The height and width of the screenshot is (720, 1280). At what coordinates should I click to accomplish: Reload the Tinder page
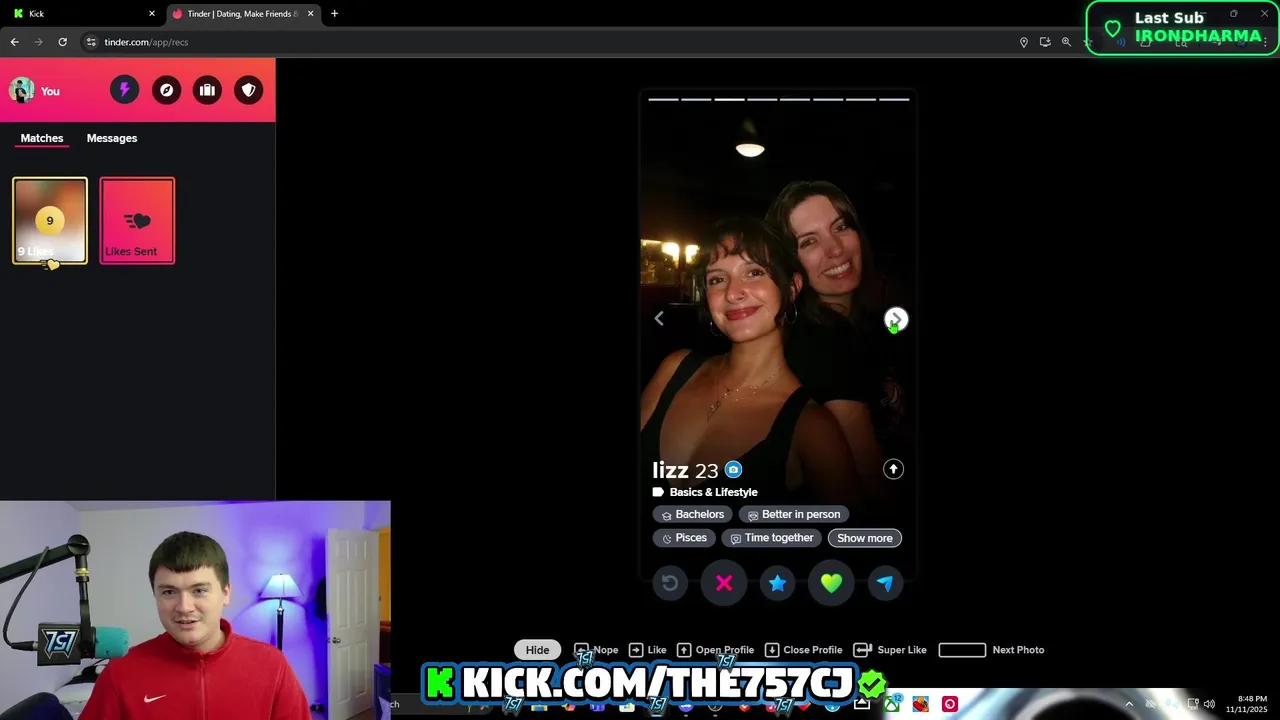tap(62, 42)
